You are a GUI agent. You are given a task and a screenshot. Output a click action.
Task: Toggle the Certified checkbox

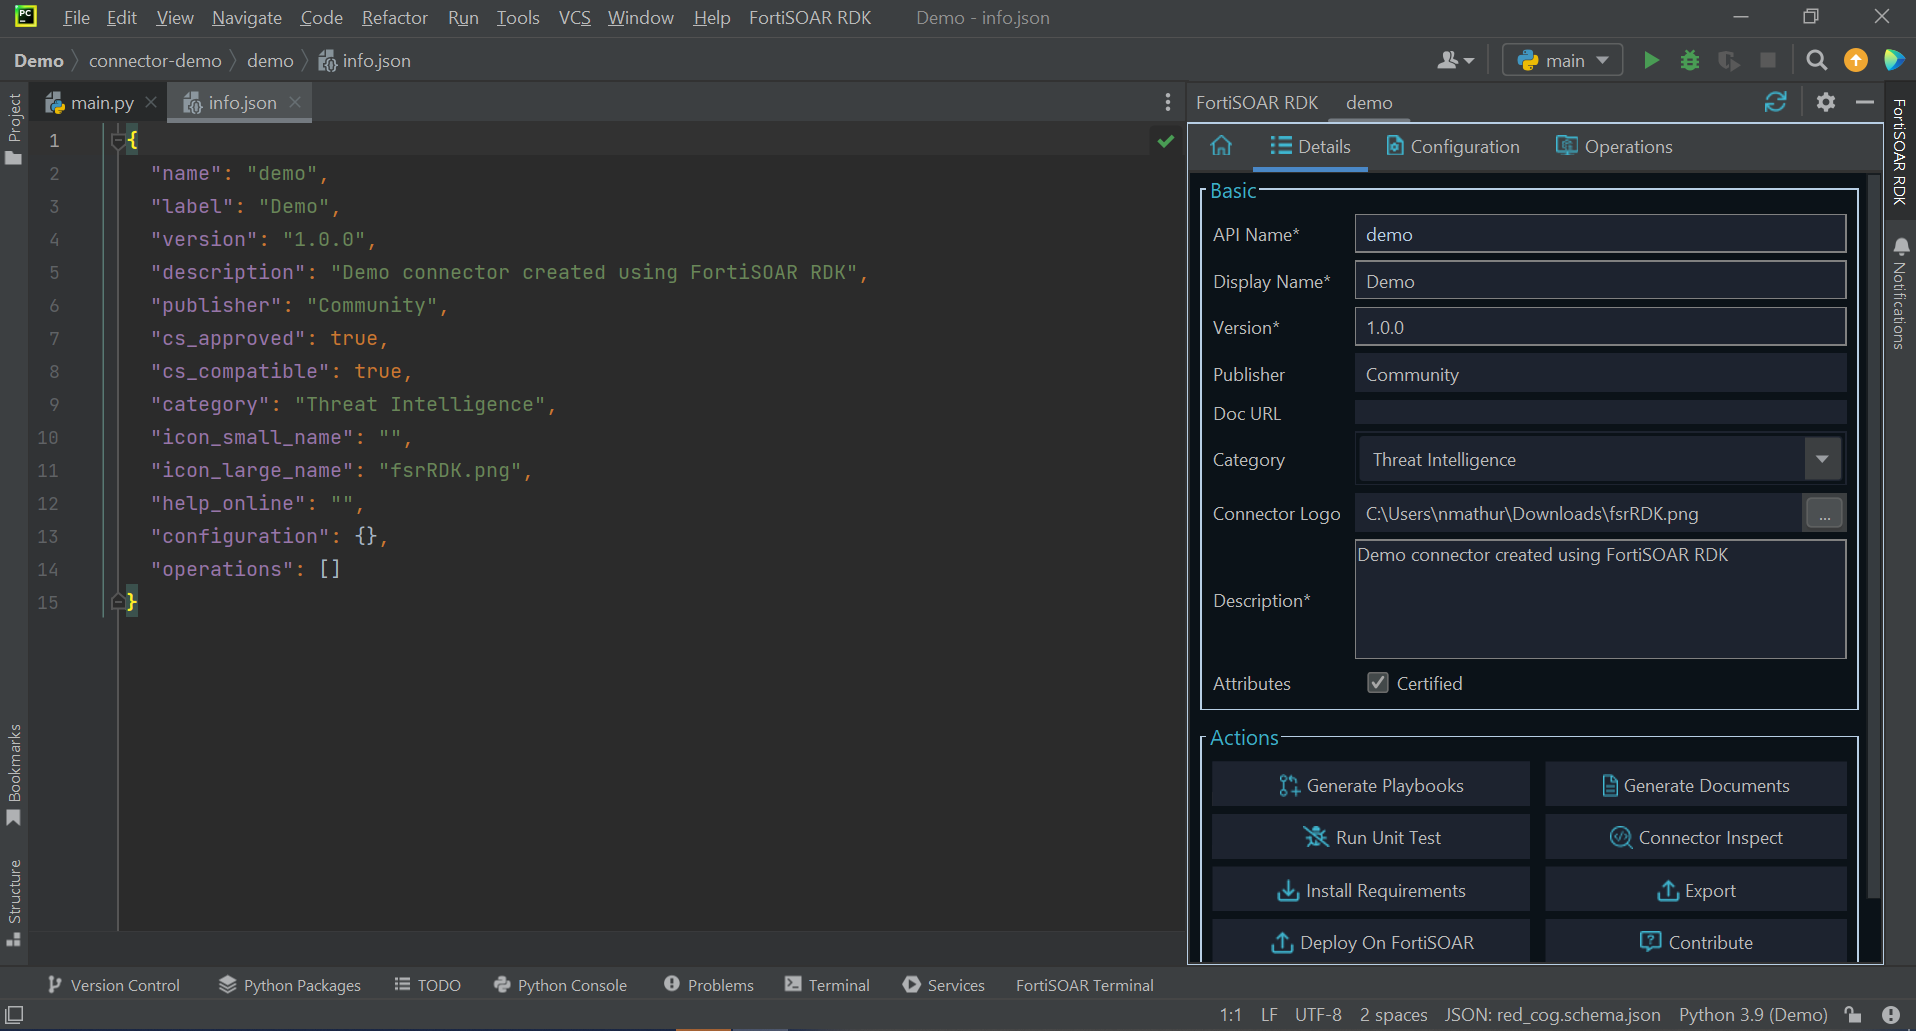coord(1378,683)
